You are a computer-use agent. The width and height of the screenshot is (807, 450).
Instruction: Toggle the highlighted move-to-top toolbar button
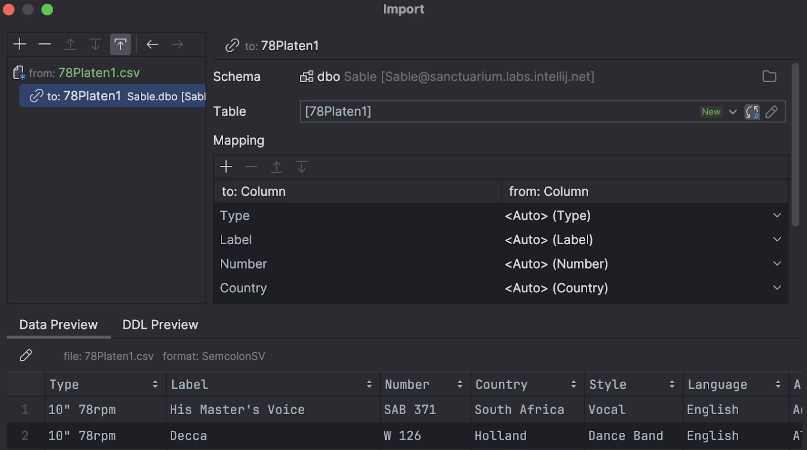(x=120, y=44)
